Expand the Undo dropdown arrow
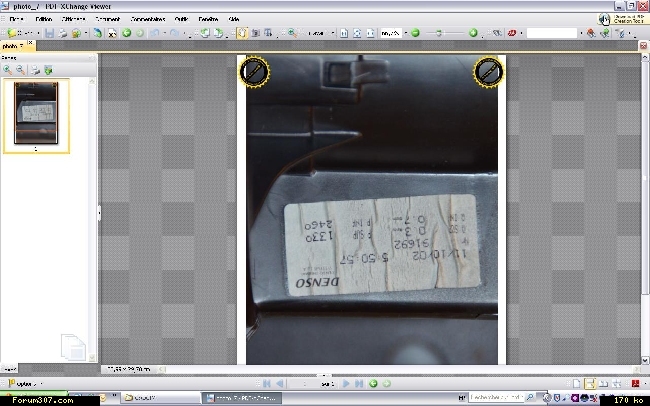This screenshot has height=406, width=650. pos(165,33)
